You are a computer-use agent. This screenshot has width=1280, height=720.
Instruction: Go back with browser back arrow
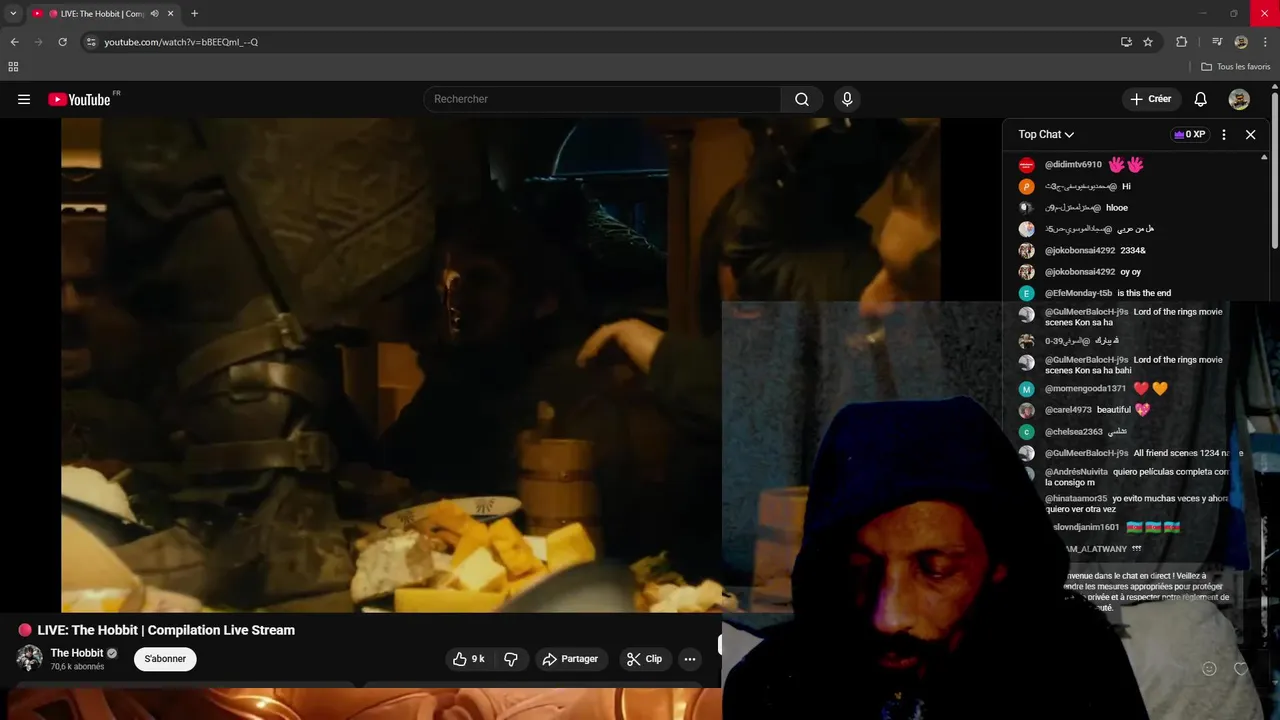14,42
